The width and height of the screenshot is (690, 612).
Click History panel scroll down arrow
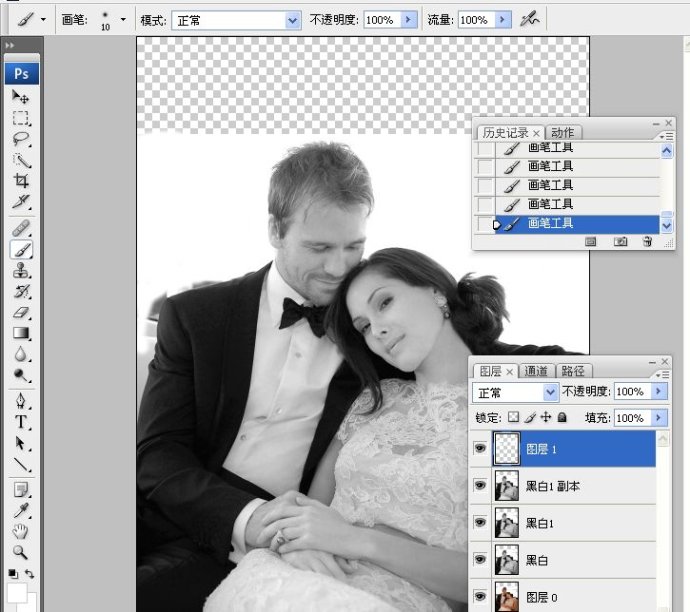click(667, 226)
